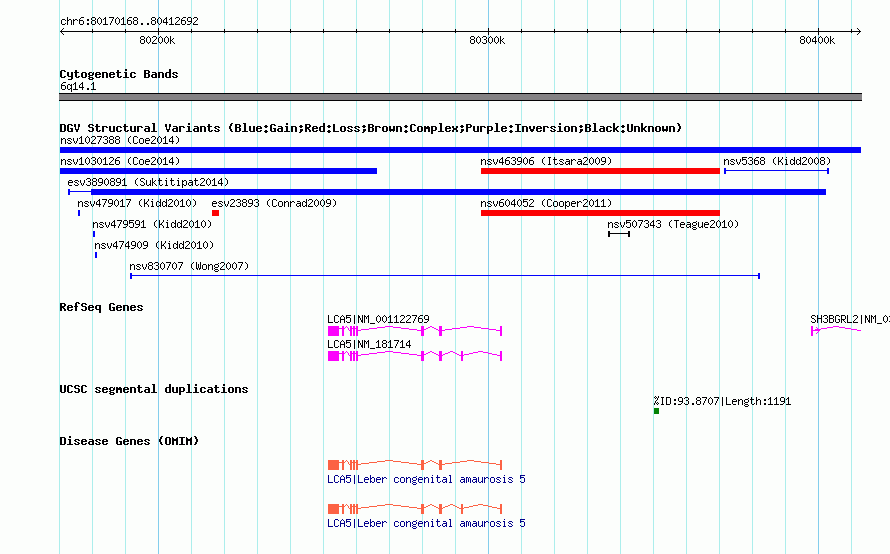Click the DGV Structural Variants track title
The width and height of the screenshot is (890, 554).
pos(371,128)
